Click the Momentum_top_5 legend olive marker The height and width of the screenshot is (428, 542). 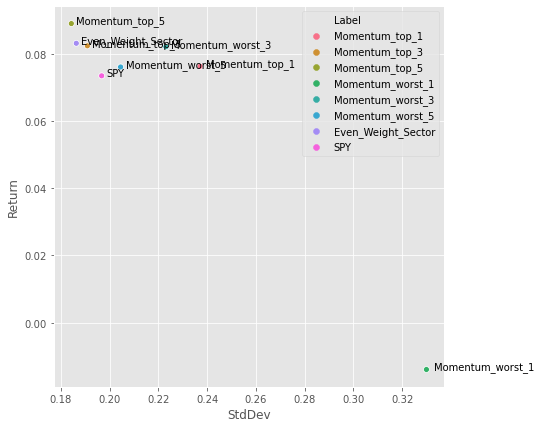(x=316, y=68)
